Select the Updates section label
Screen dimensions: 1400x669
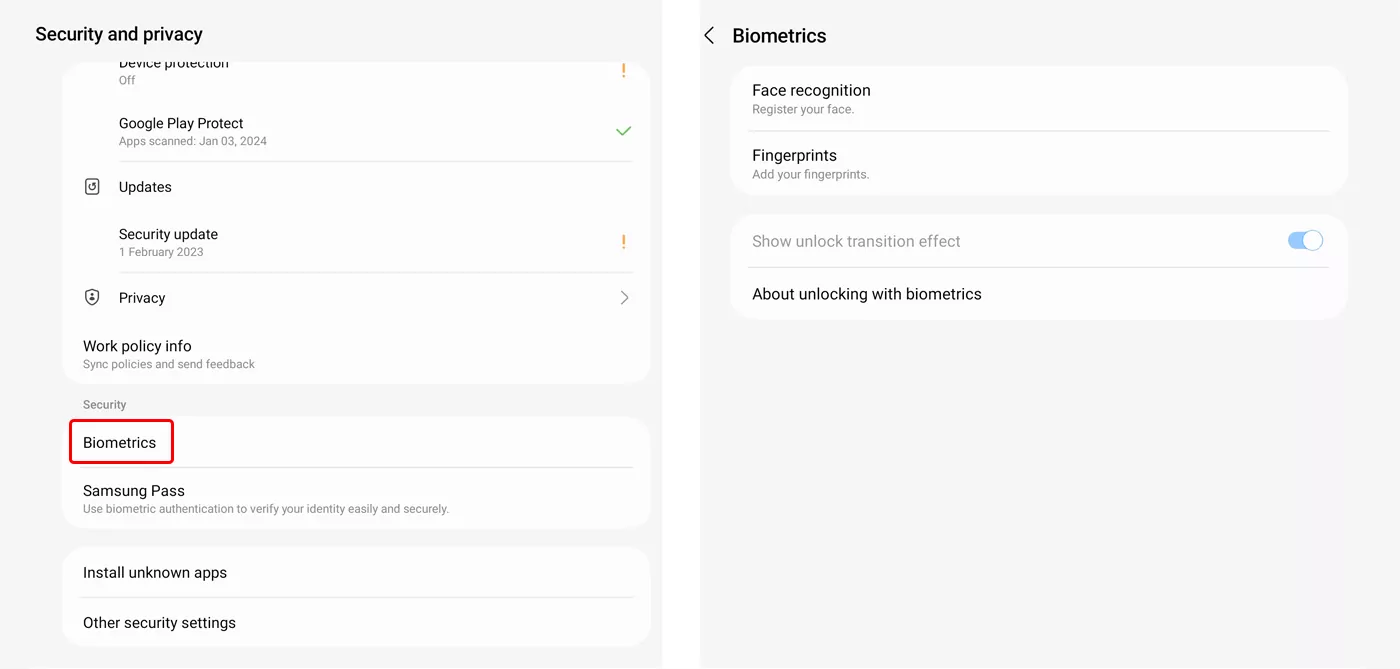[145, 187]
